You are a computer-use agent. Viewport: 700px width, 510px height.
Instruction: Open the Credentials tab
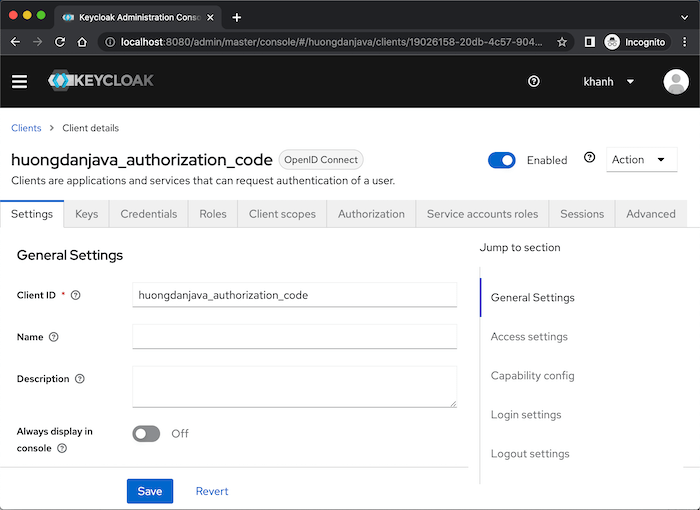(x=149, y=214)
